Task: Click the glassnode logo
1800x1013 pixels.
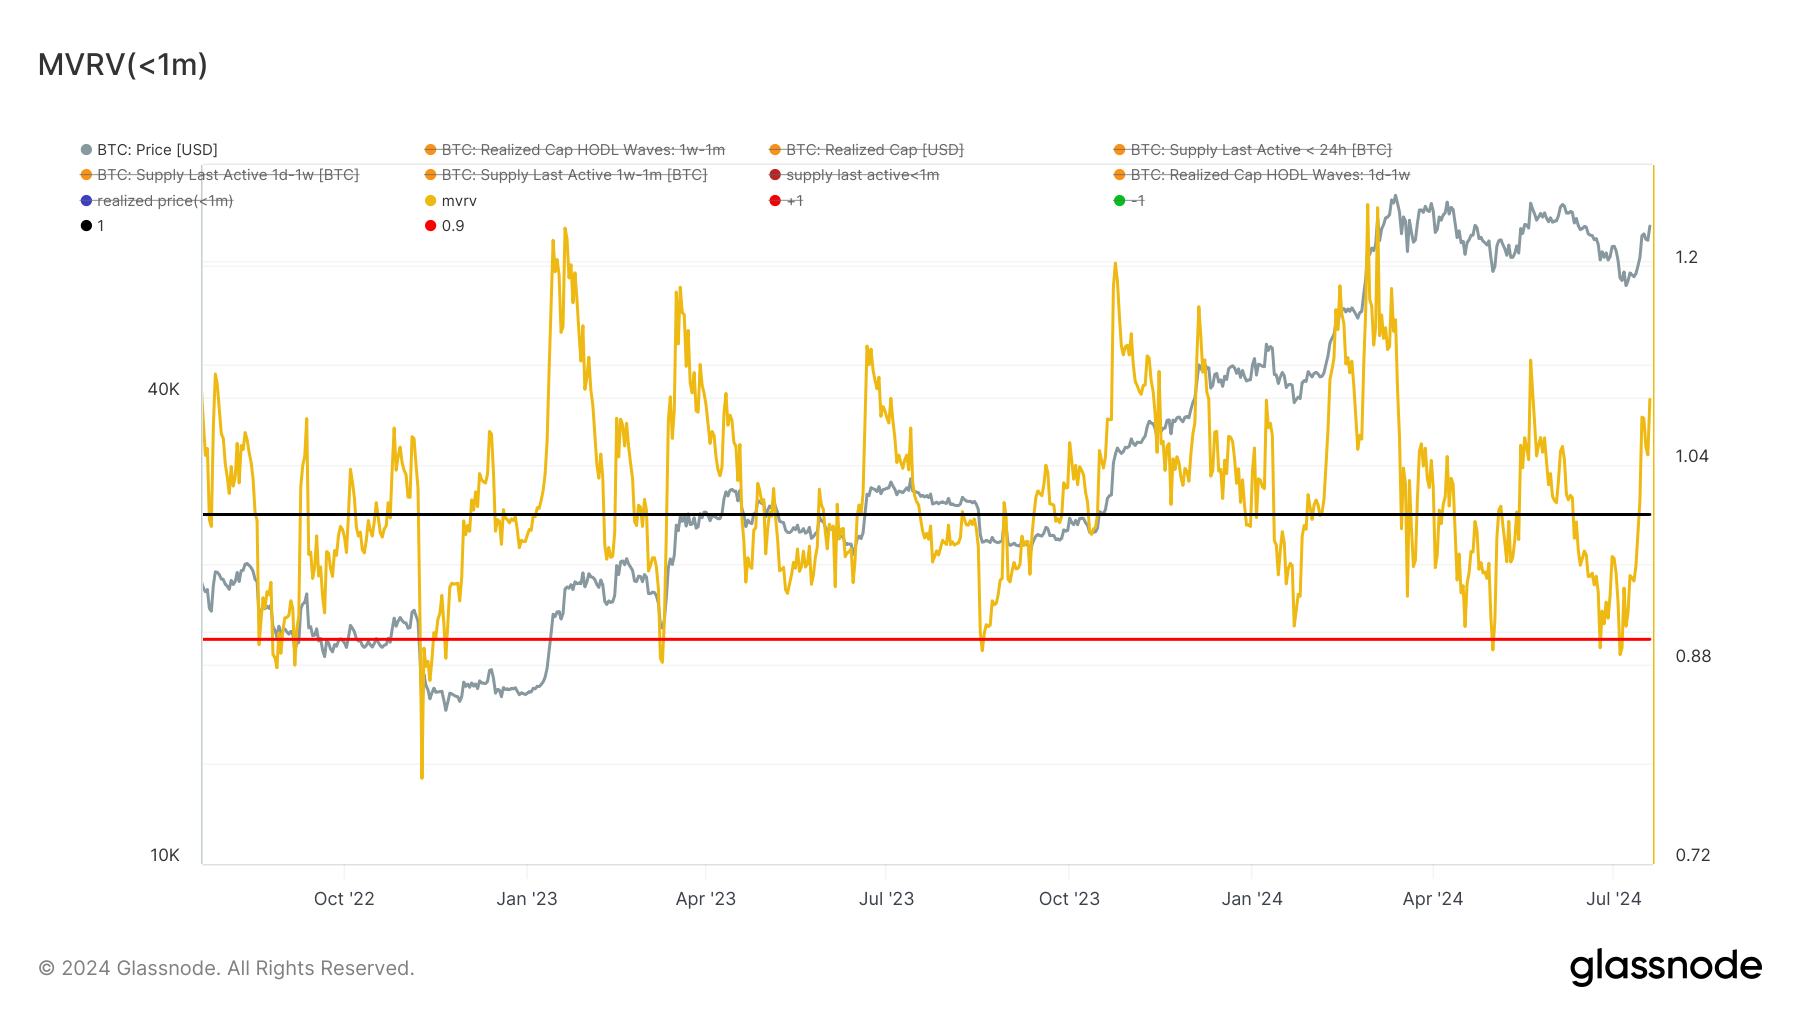Action: (1666, 967)
